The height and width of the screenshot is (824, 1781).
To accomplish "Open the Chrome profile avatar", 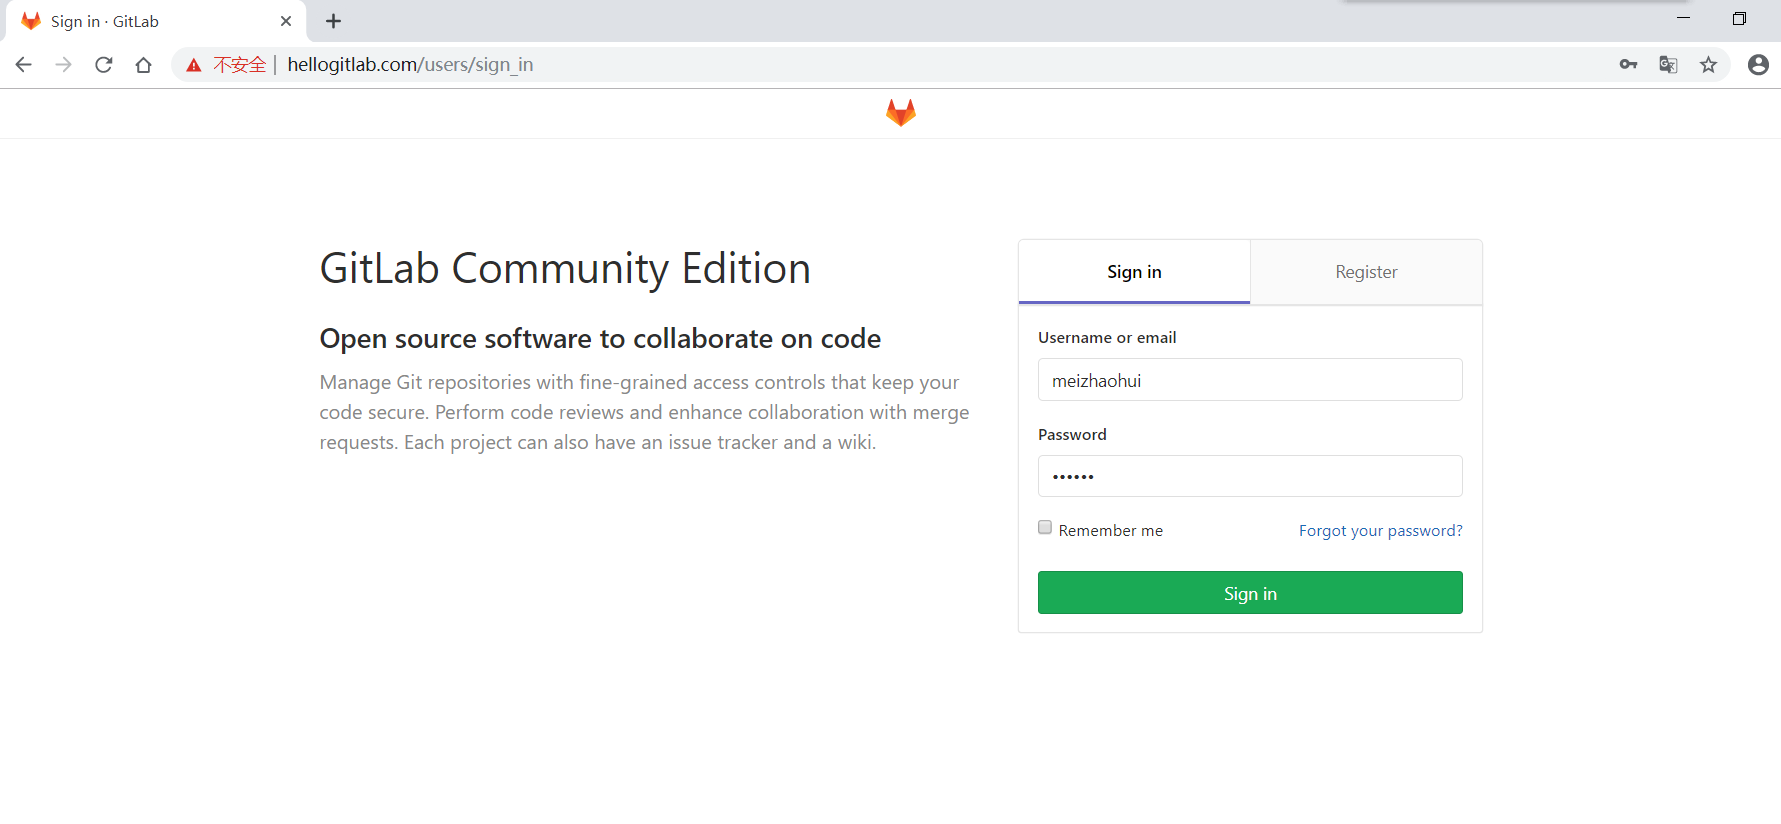I will [1758, 65].
